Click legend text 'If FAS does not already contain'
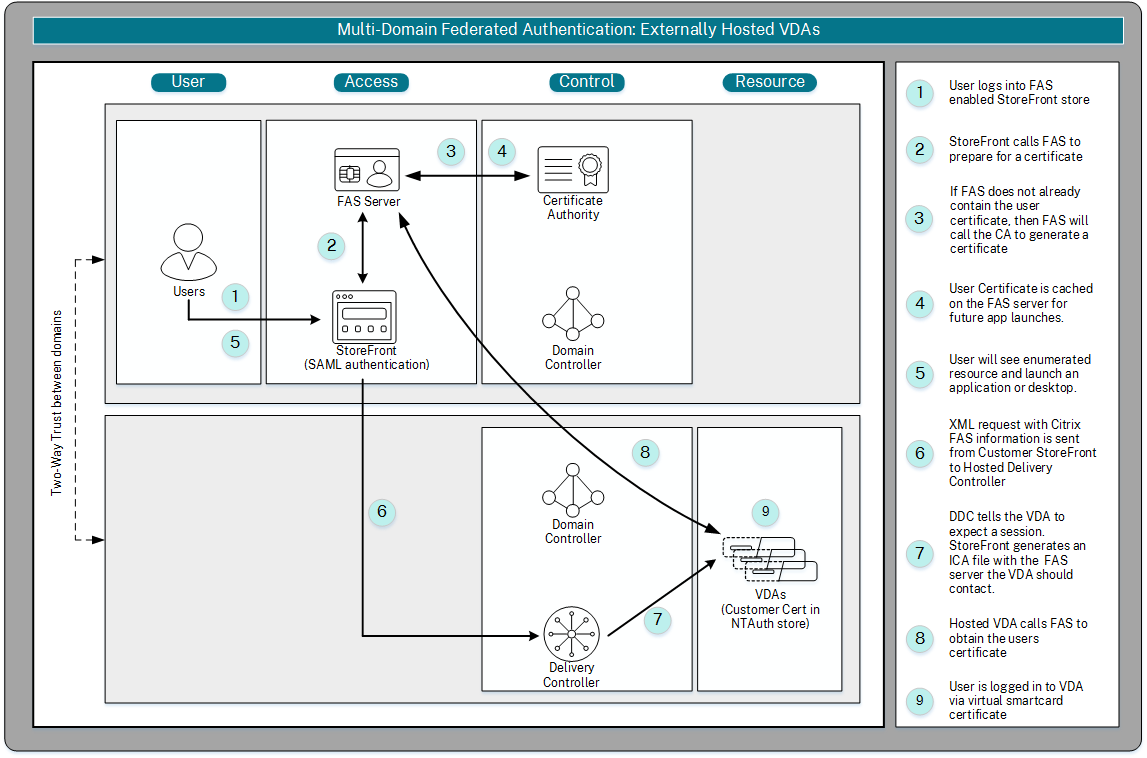The image size is (1147, 758). coord(1019,219)
